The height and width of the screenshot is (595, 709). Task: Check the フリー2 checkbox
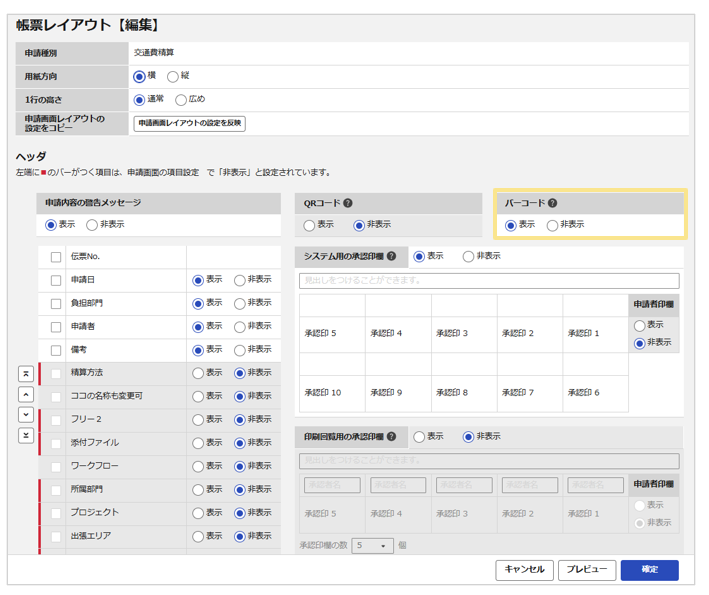56,420
